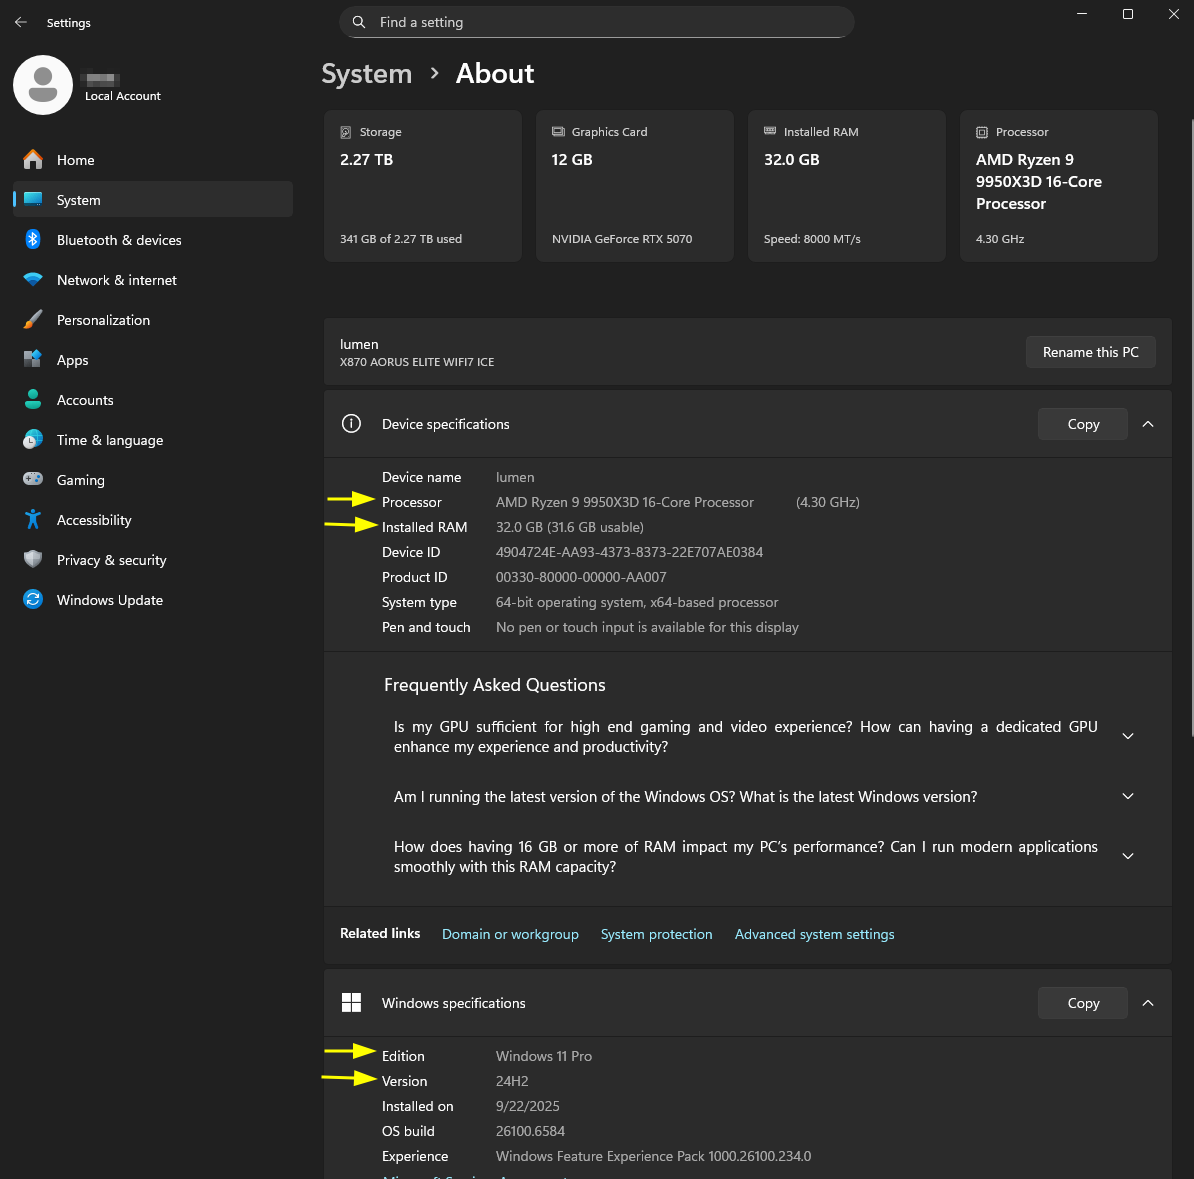
Task: Open Windows Update section
Action: tap(109, 600)
